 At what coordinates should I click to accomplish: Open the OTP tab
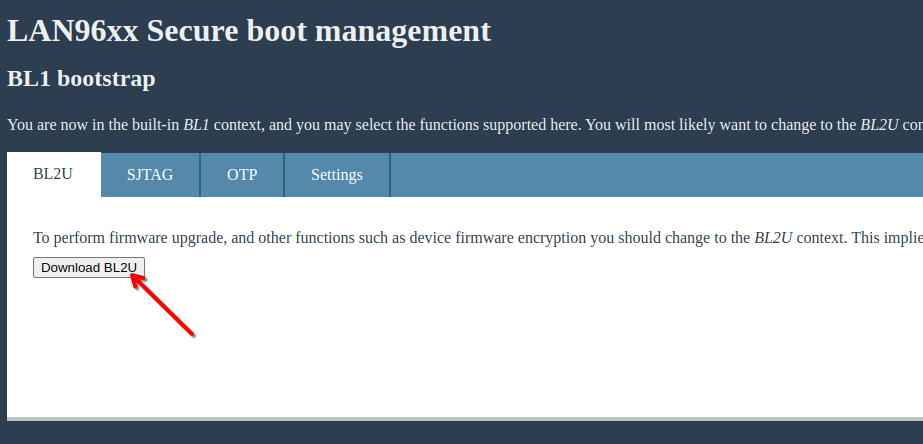(x=242, y=175)
